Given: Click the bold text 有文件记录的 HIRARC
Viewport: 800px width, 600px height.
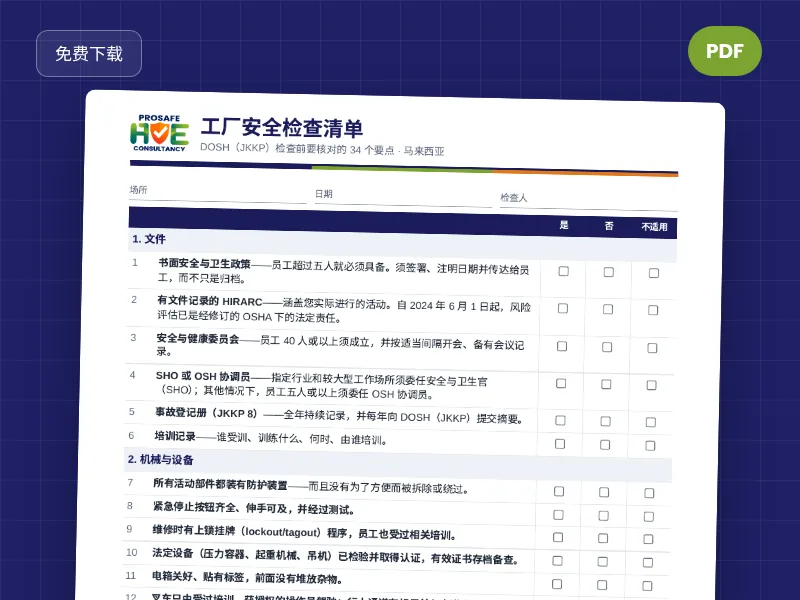Looking at the screenshot, I should click(210, 301).
